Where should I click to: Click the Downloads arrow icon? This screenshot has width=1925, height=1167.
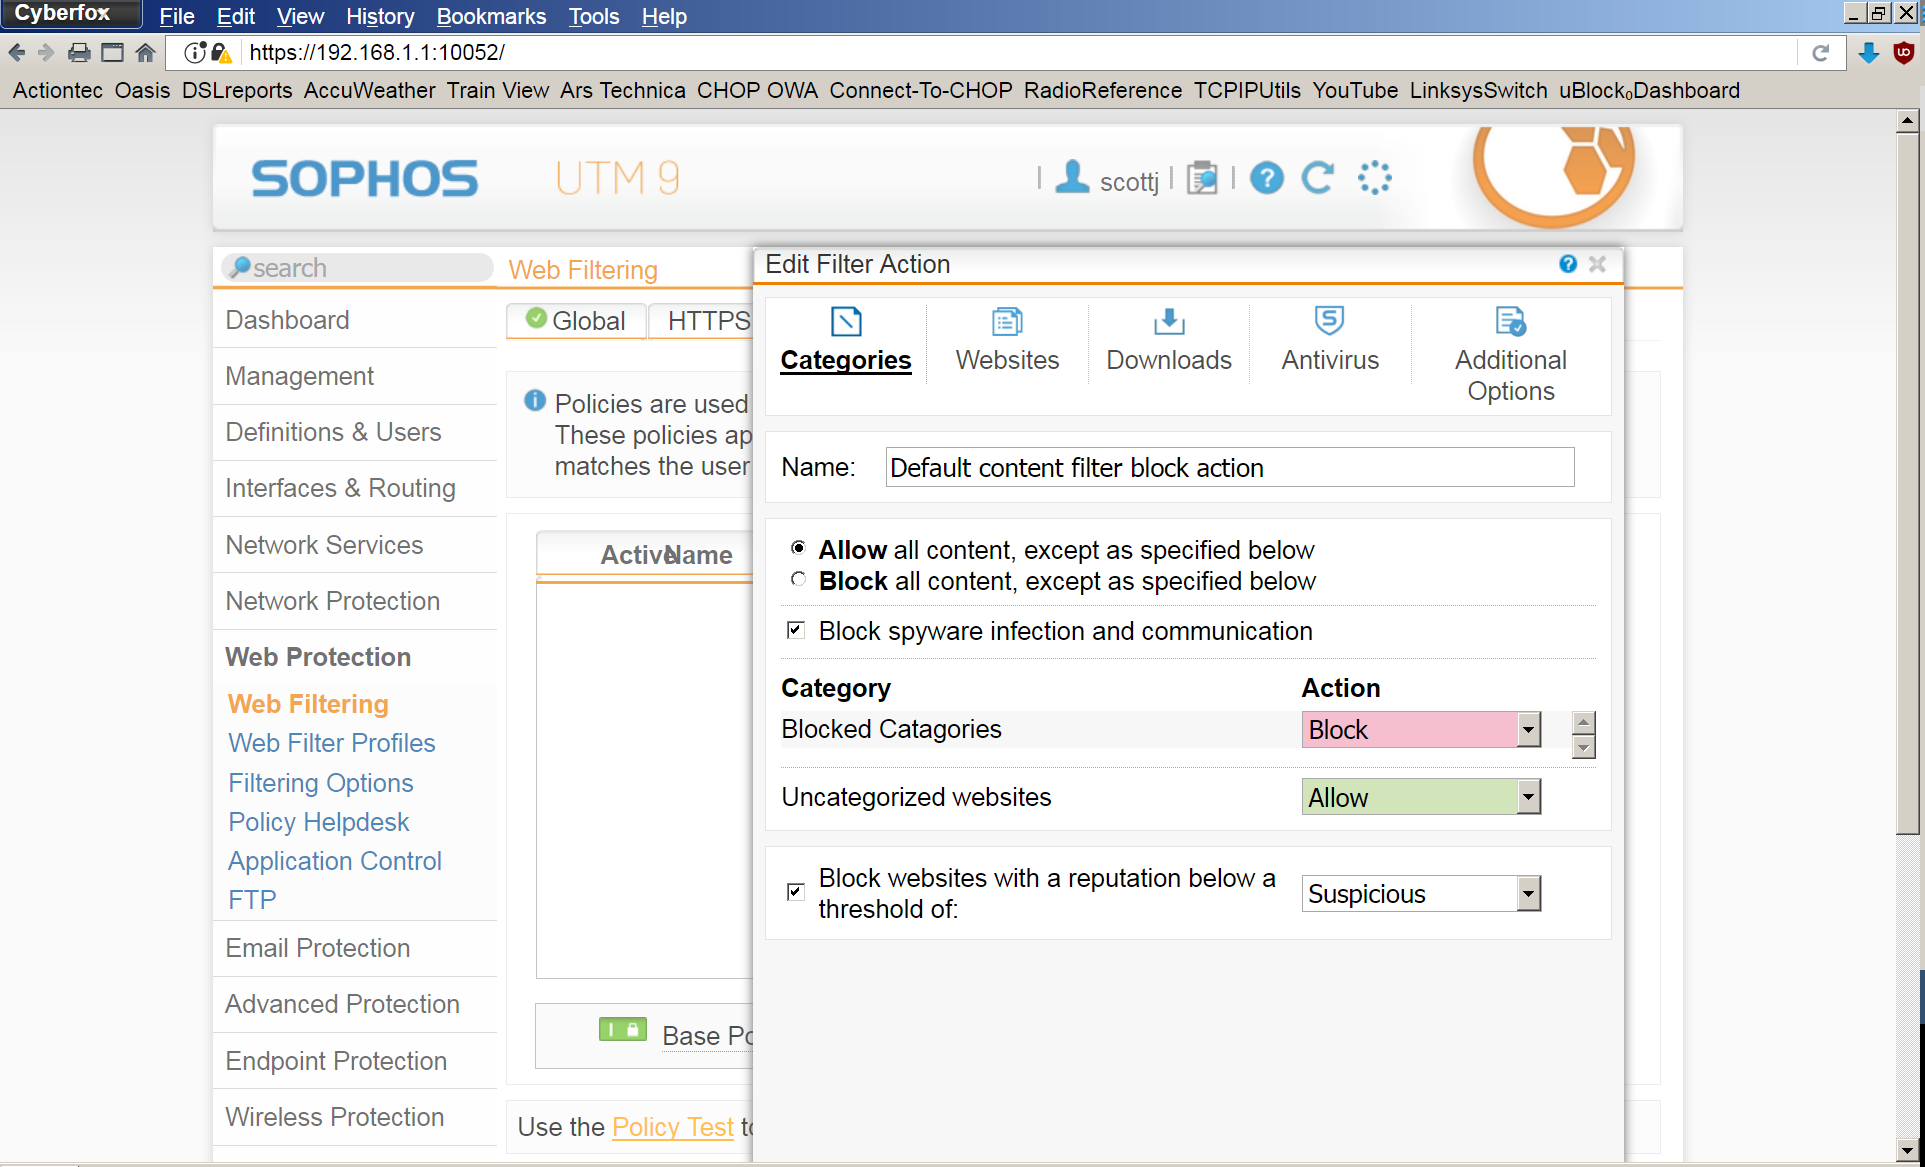pos(1169,322)
